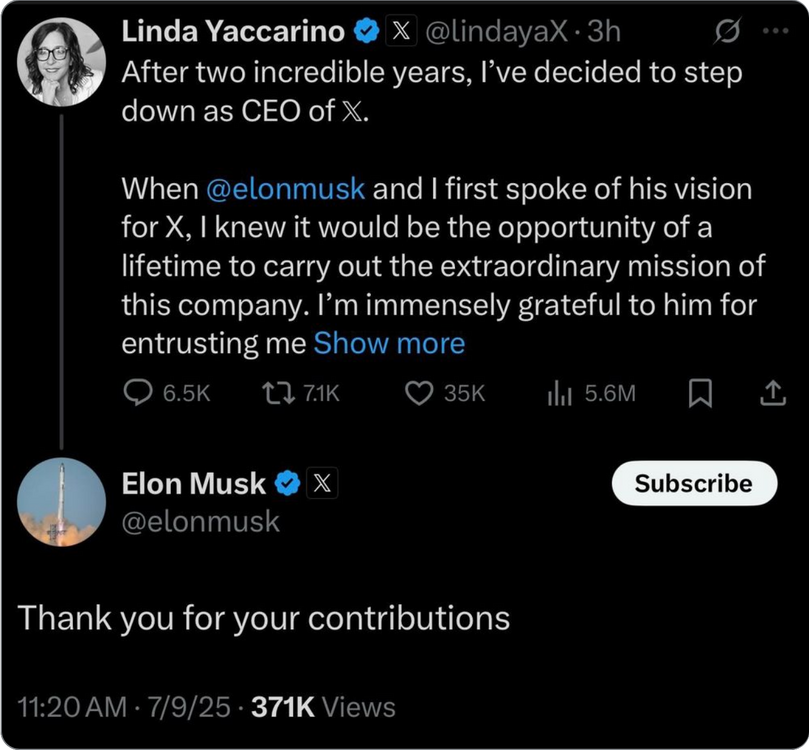Click Linda Yaccarino's blue verified badge
This screenshot has height=750, width=809.
(367, 32)
